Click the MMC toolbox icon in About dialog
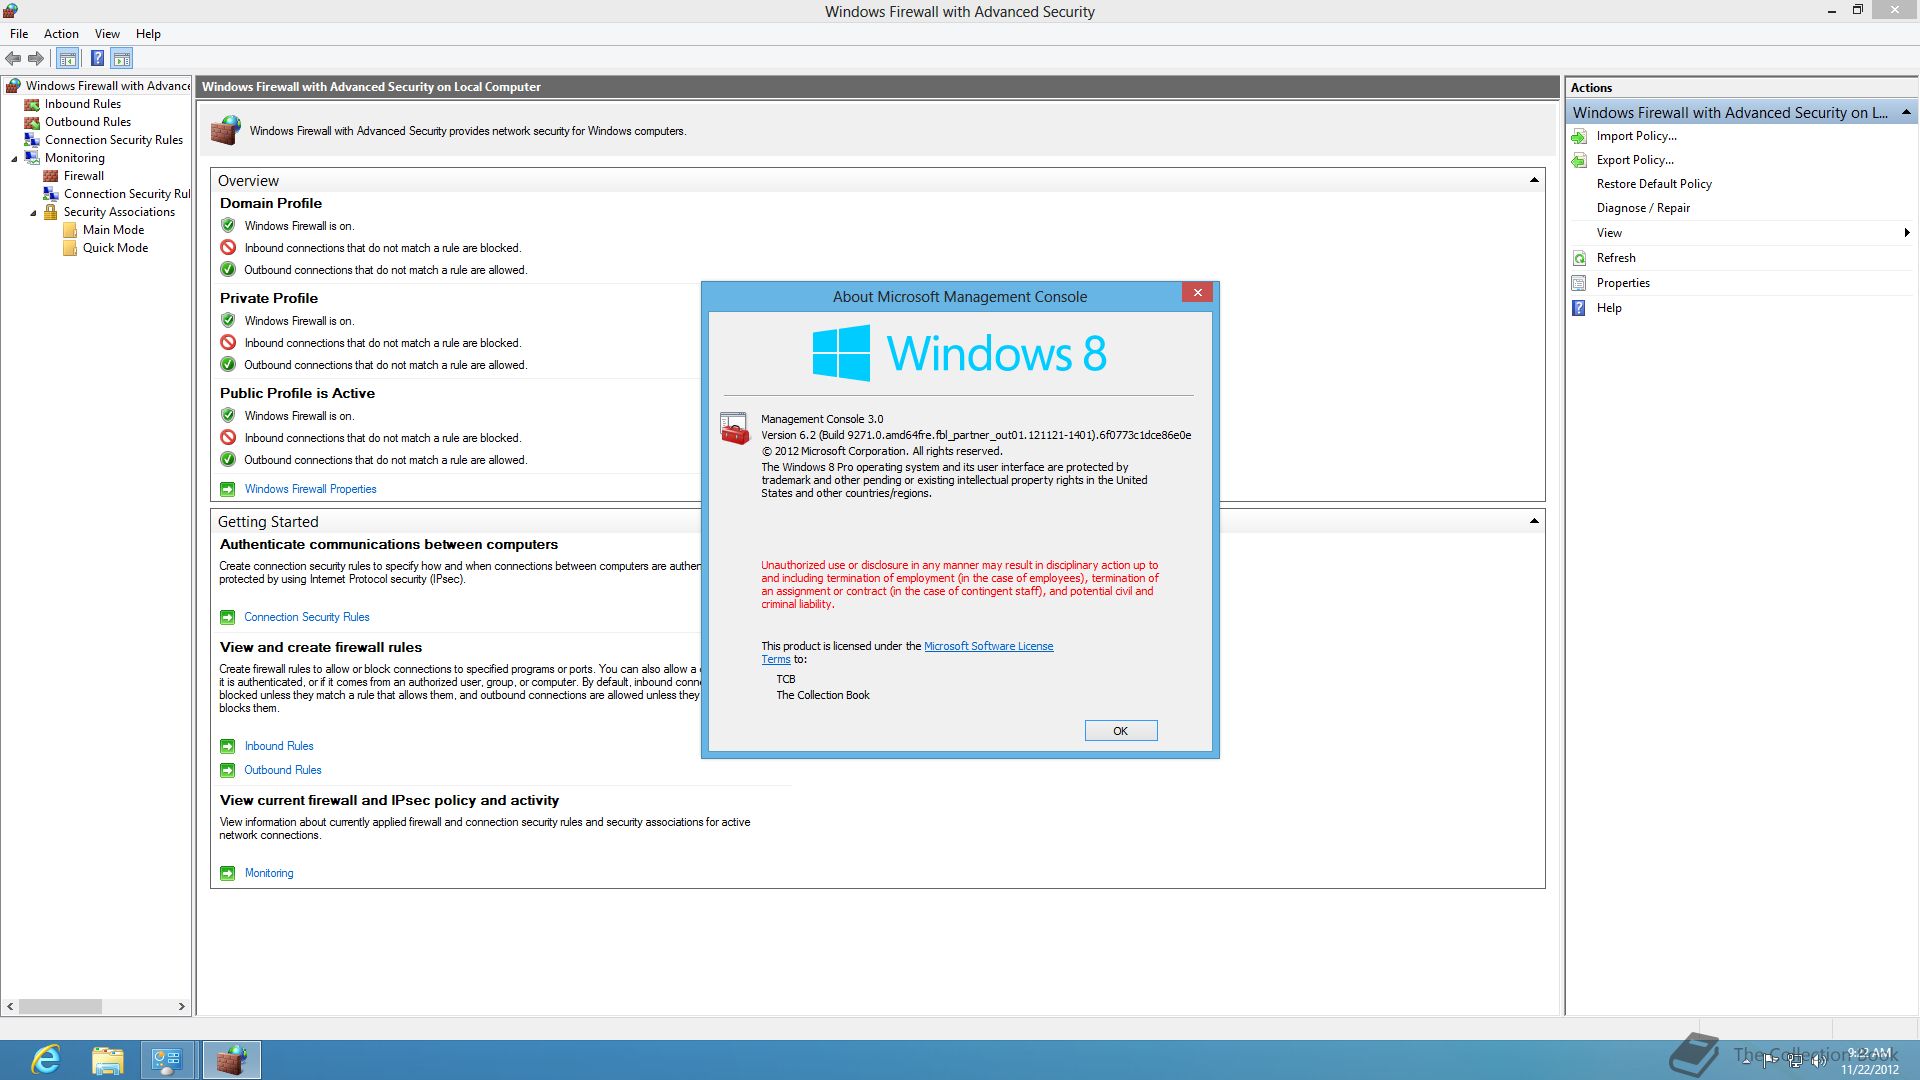The width and height of the screenshot is (1920, 1080). tap(734, 428)
